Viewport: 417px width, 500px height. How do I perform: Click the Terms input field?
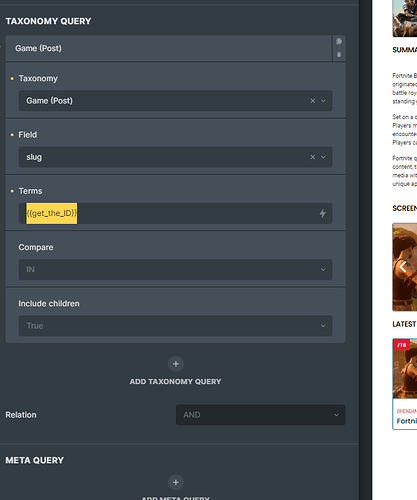(x=175, y=213)
